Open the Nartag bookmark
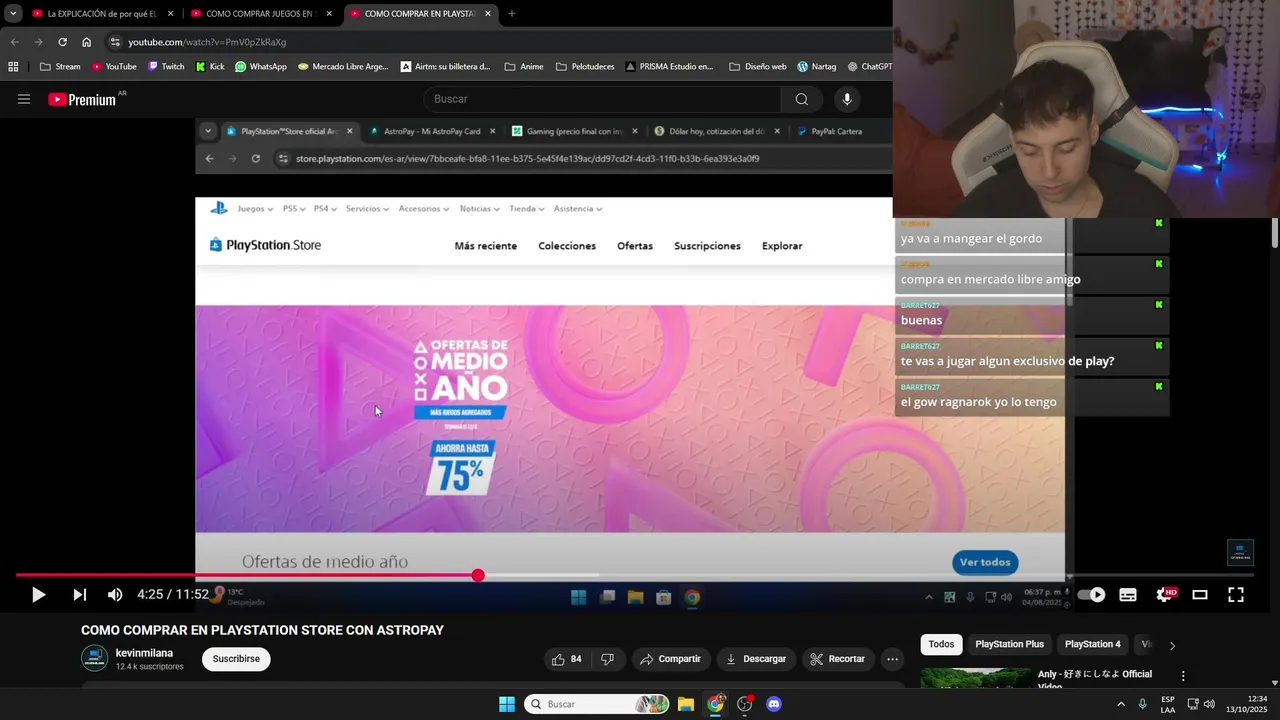The width and height of the screenshot is (1280, 720). coord(817,67)
